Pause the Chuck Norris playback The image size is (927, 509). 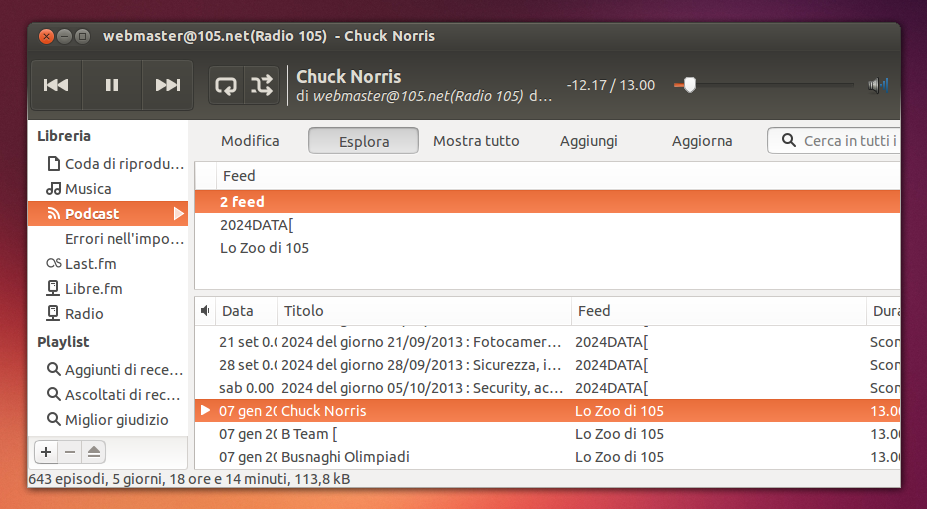112,85
